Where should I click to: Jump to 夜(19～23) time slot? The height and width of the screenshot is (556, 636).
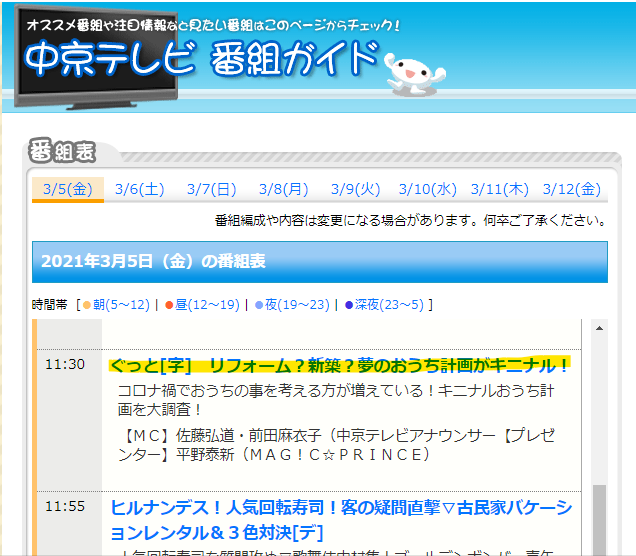(x=297, y=305)
